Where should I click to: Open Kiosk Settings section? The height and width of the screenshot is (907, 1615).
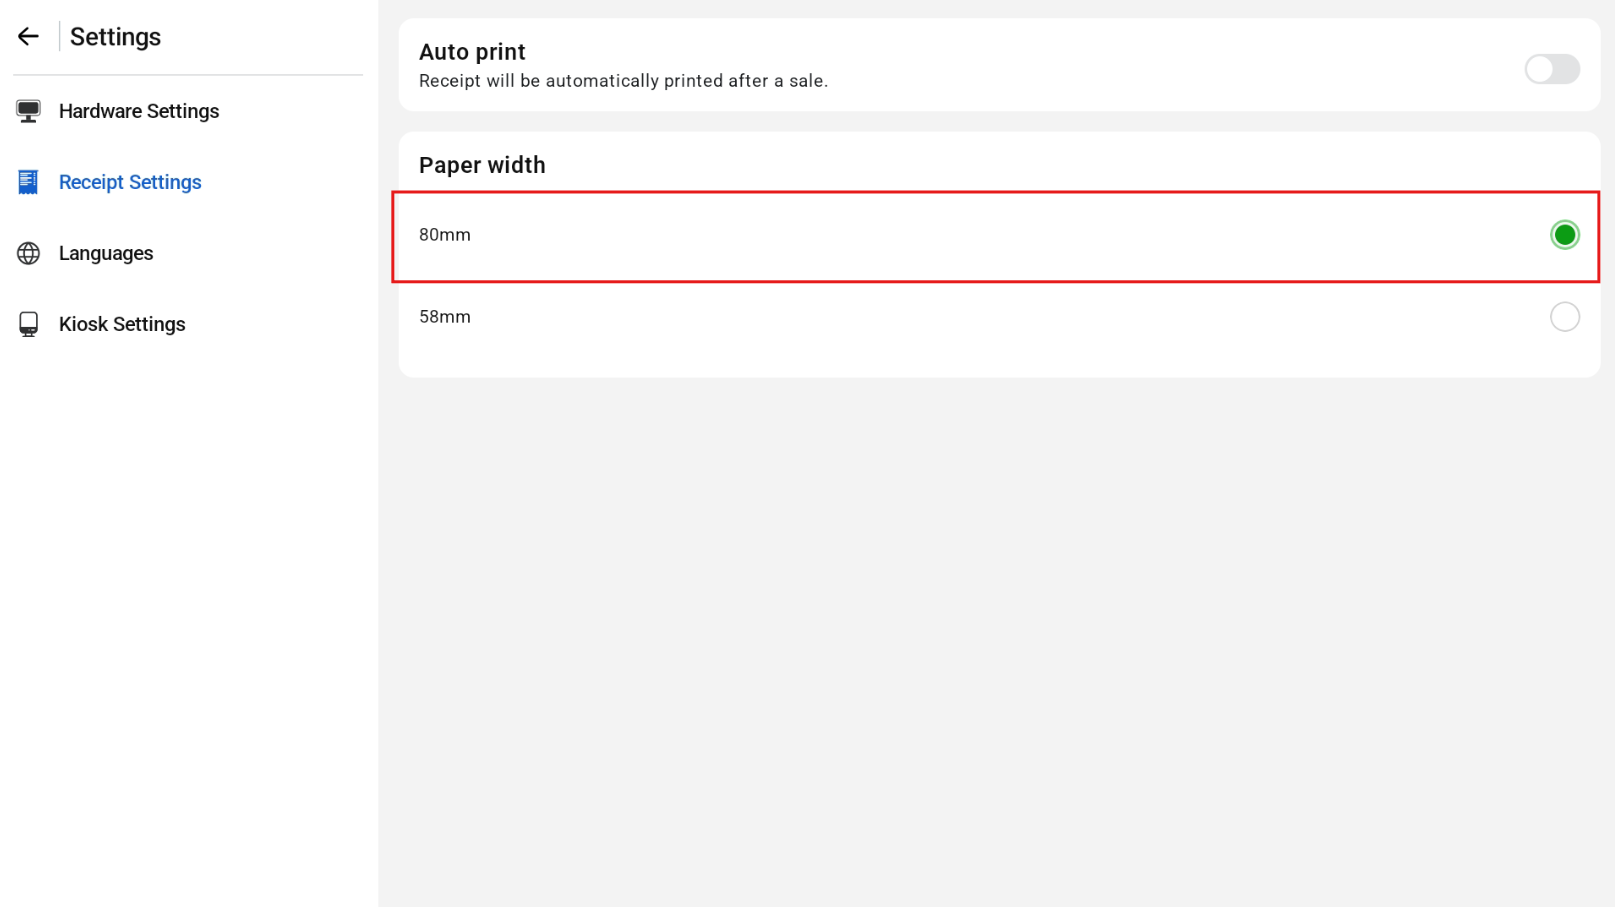122,324
